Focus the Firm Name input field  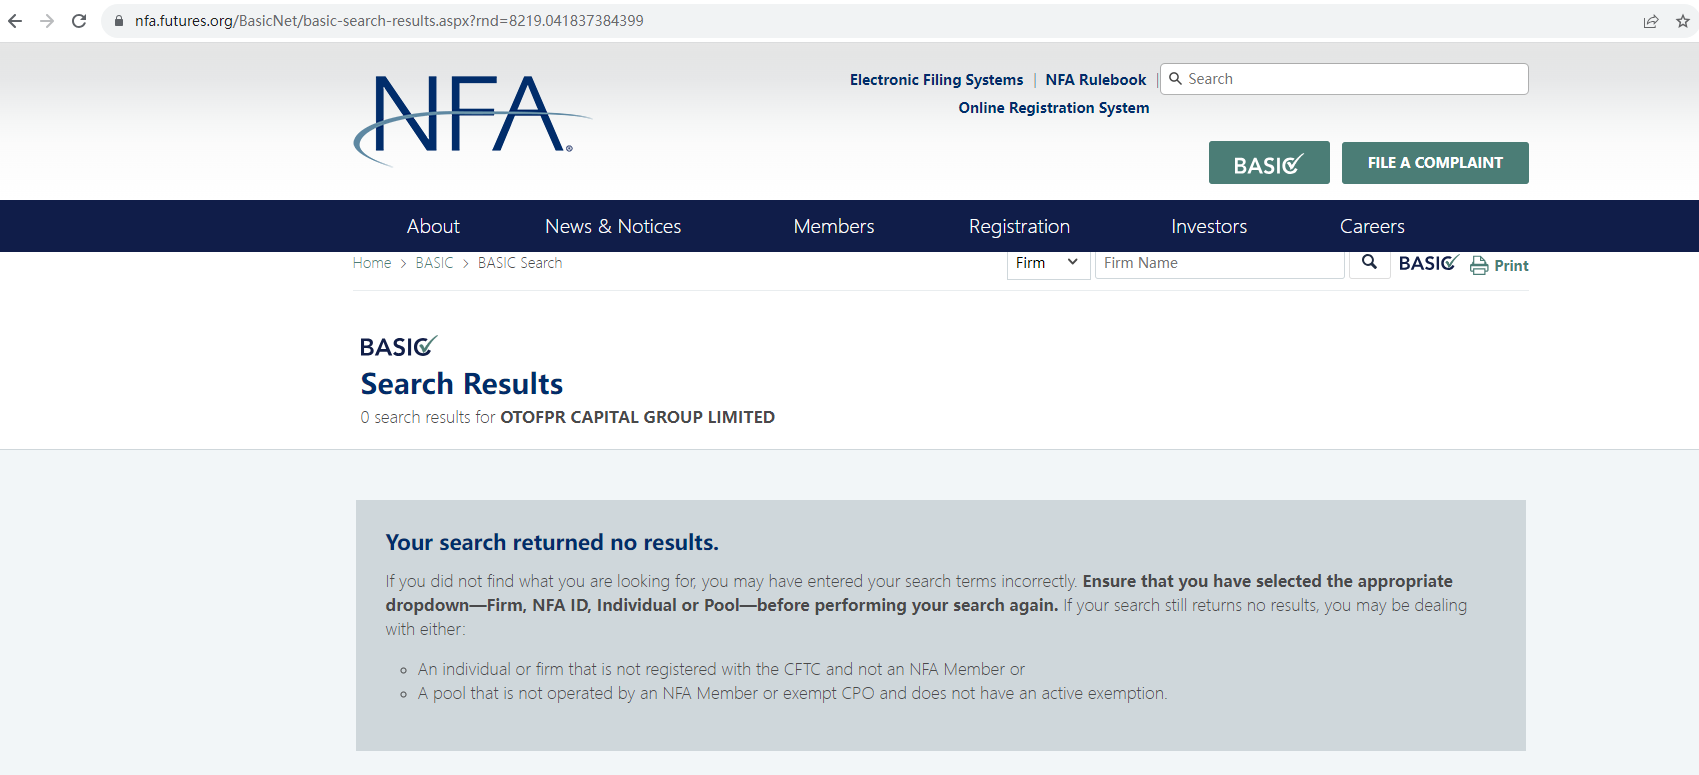[x=1220, y=263]
